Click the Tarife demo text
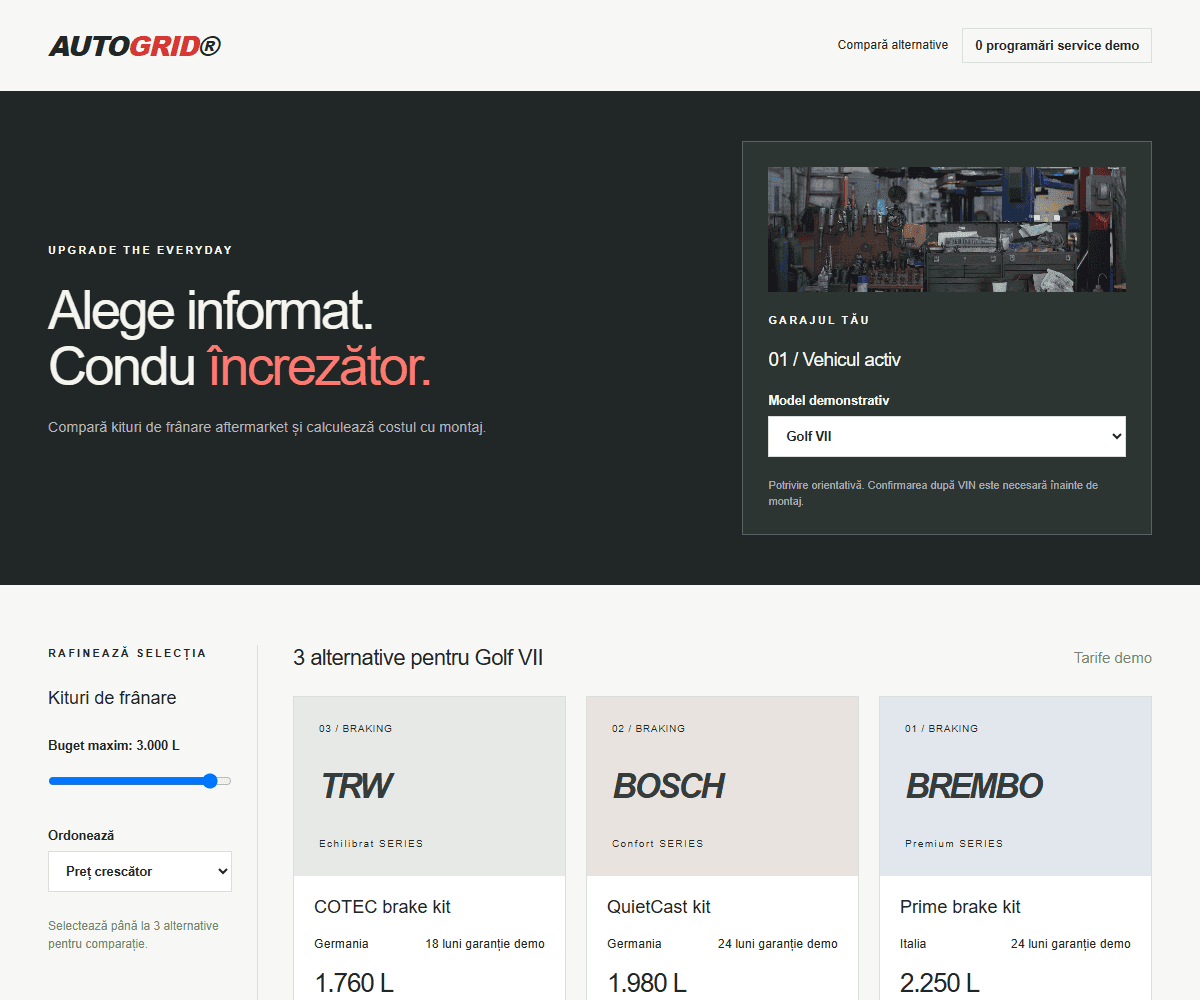This screenshot has height=1000, width=1200. click(x=1113, y=658)
